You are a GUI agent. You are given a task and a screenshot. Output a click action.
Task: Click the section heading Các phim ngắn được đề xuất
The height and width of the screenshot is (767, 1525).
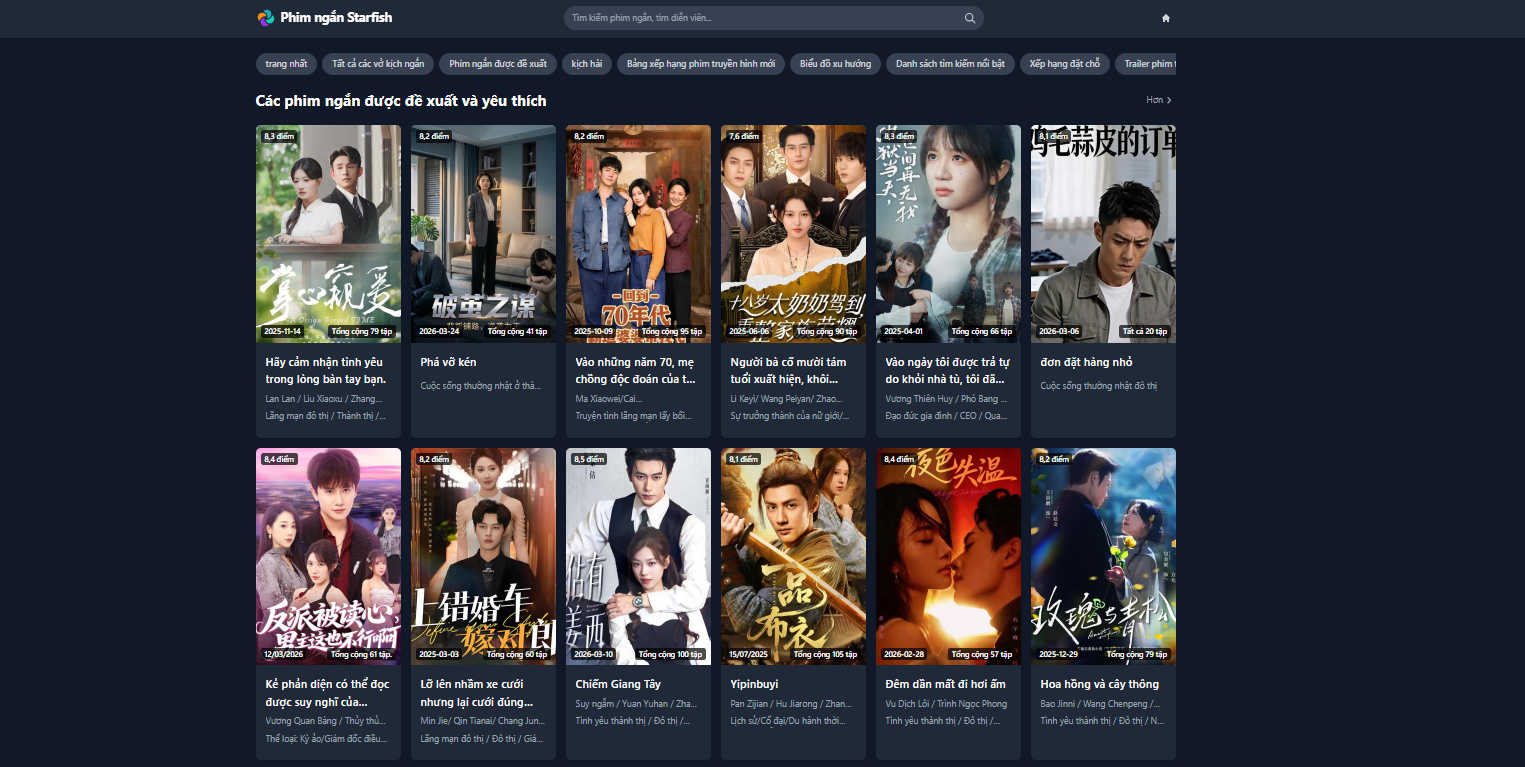tap(401, 101)
